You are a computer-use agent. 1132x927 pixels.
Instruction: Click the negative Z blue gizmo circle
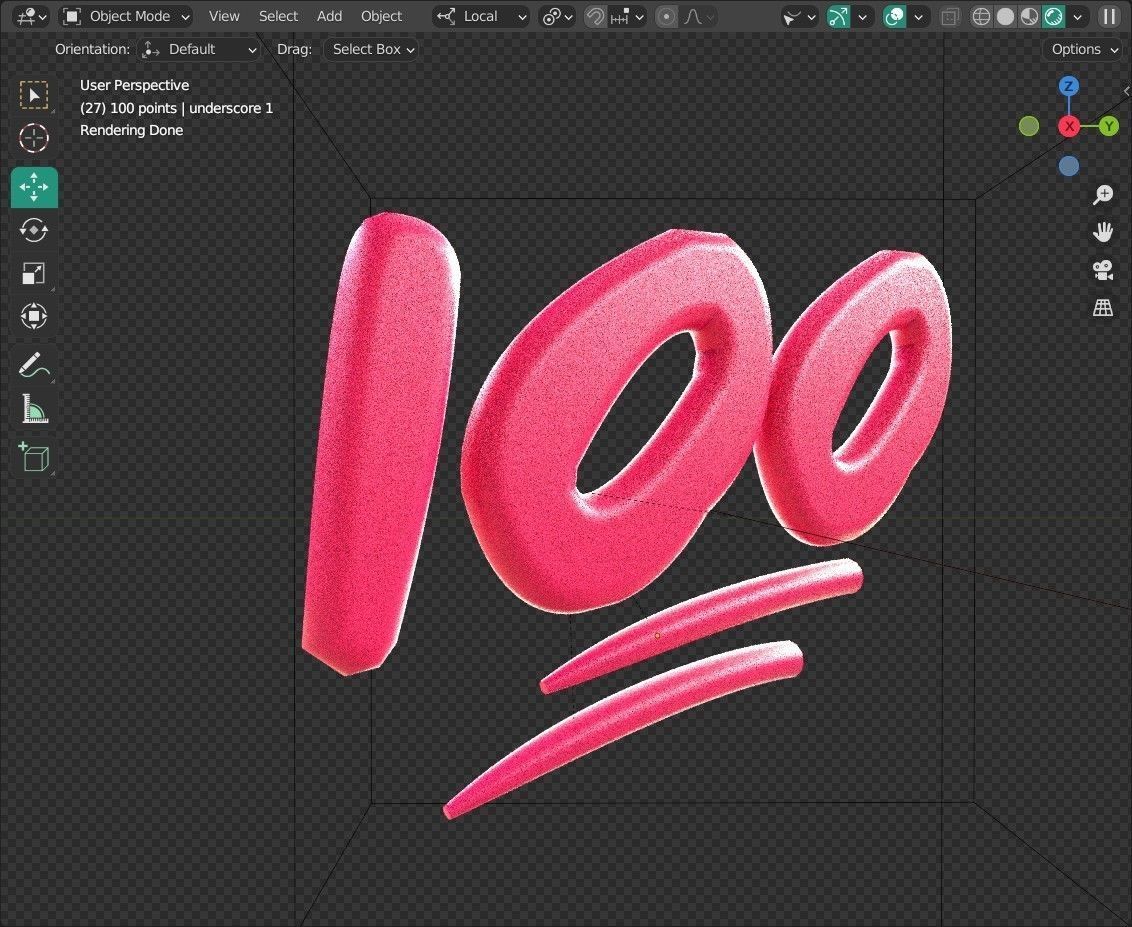coord(1068,166)
